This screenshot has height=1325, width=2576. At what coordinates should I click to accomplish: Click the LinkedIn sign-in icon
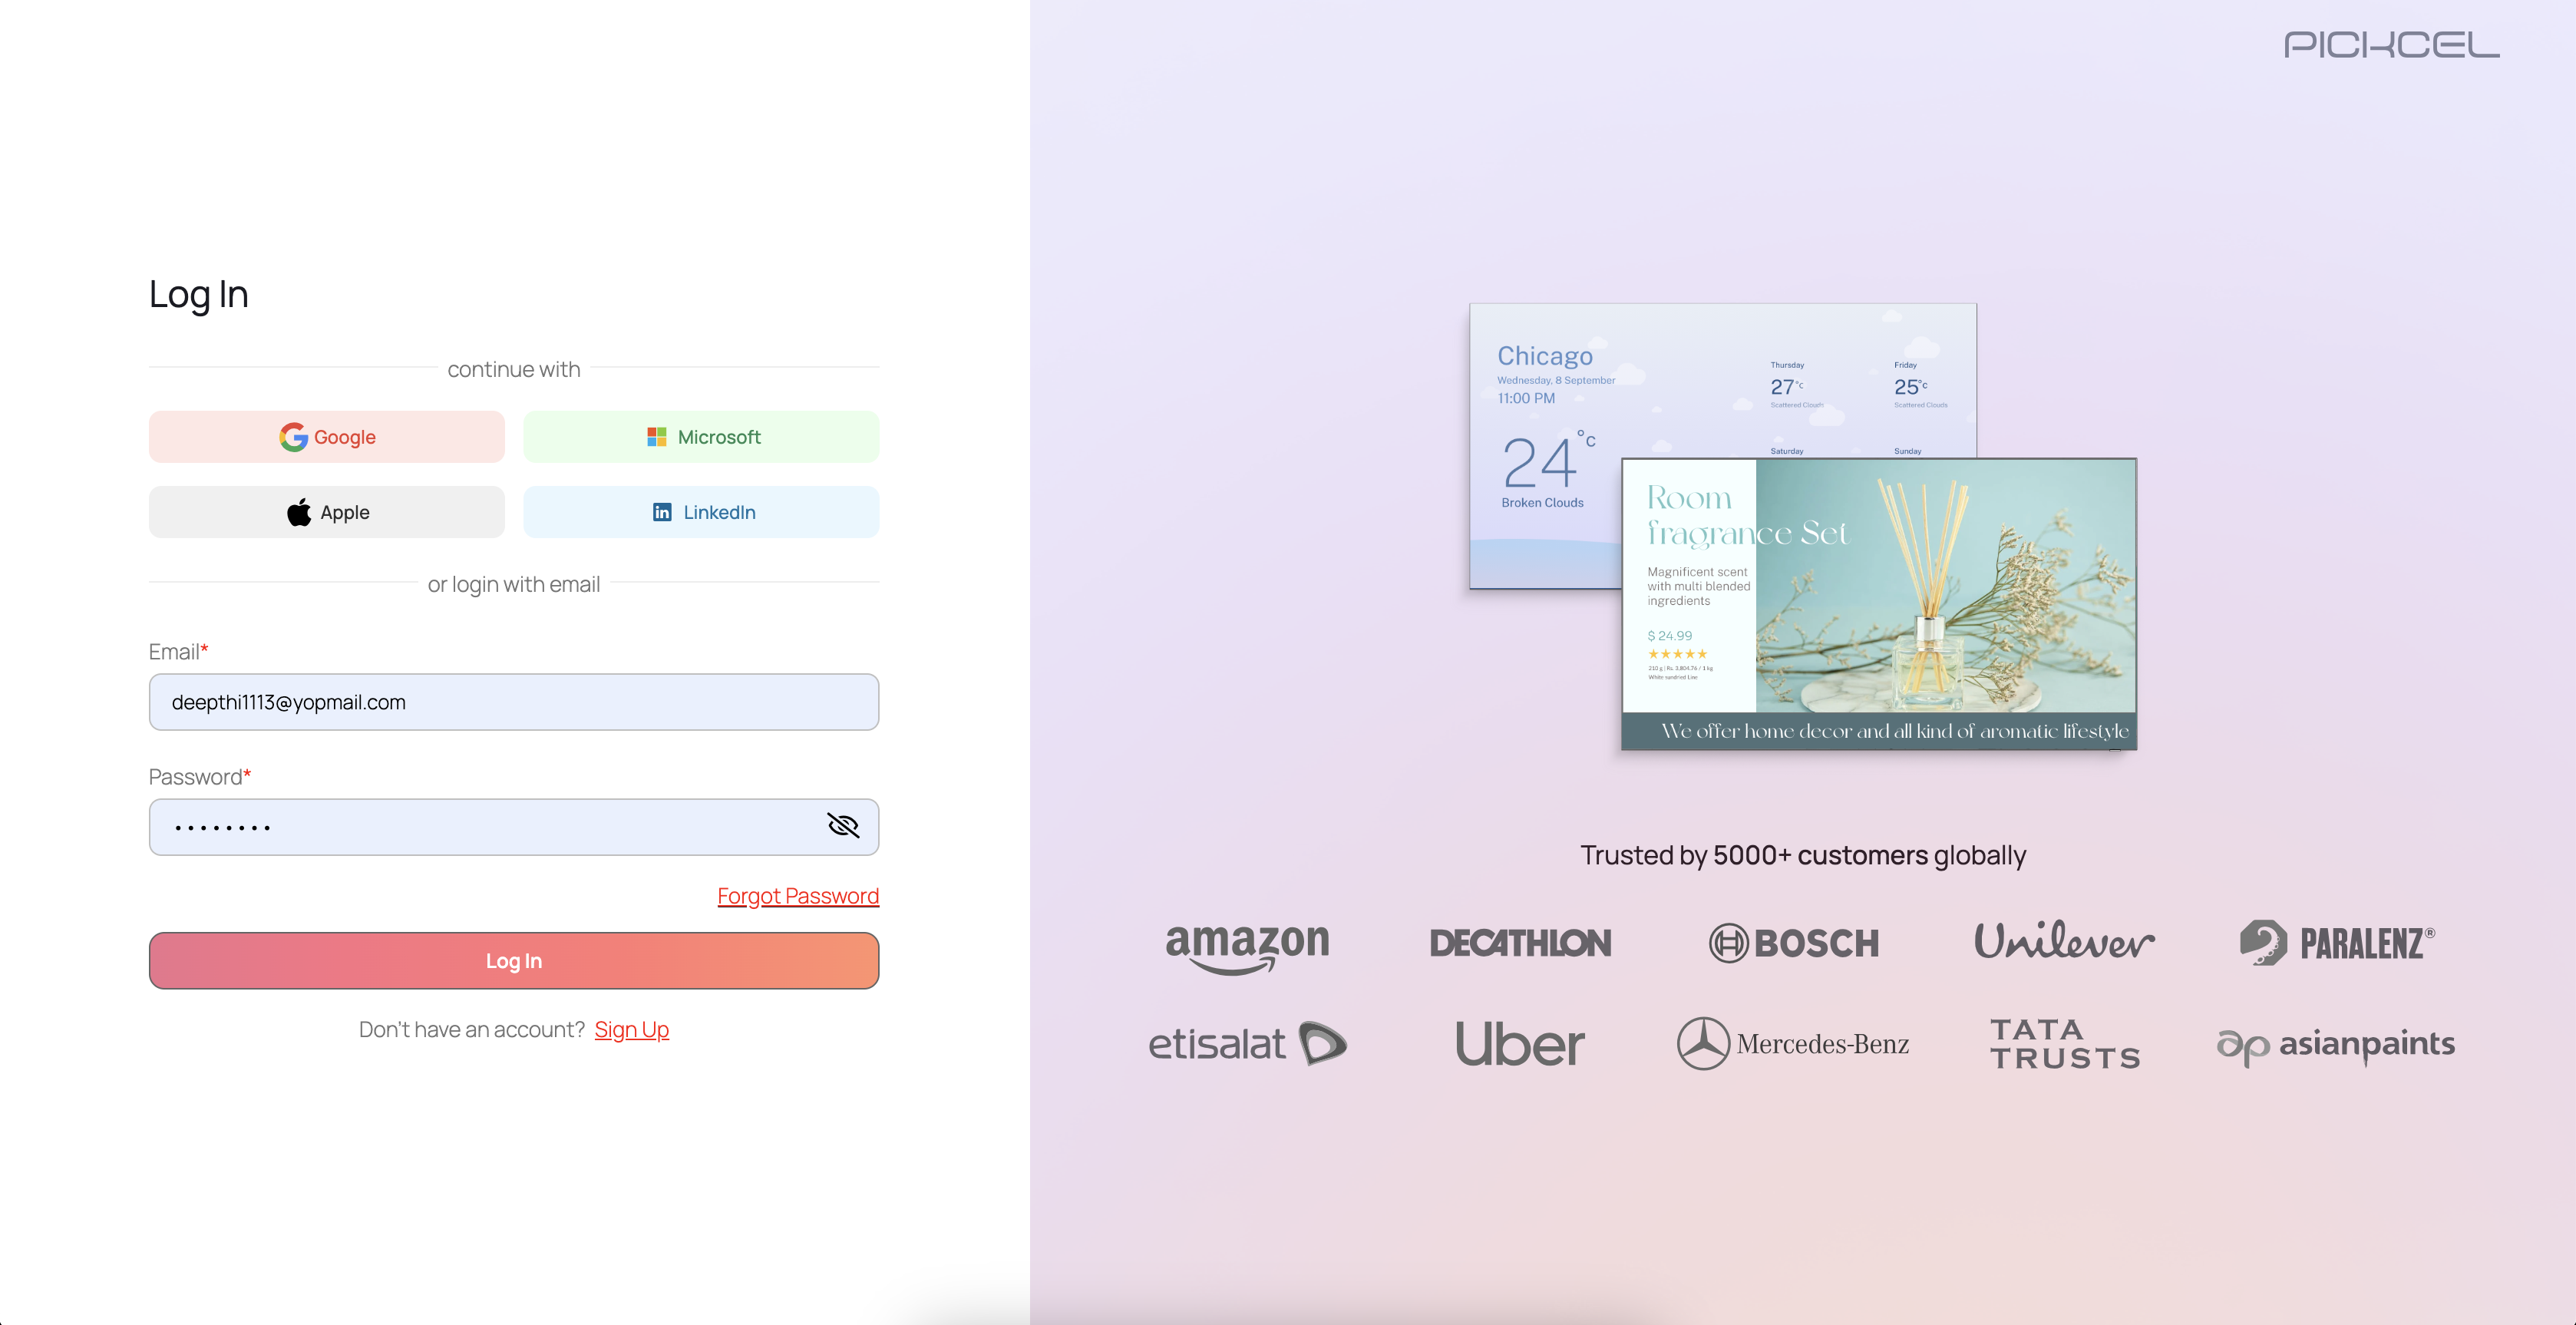662,511
